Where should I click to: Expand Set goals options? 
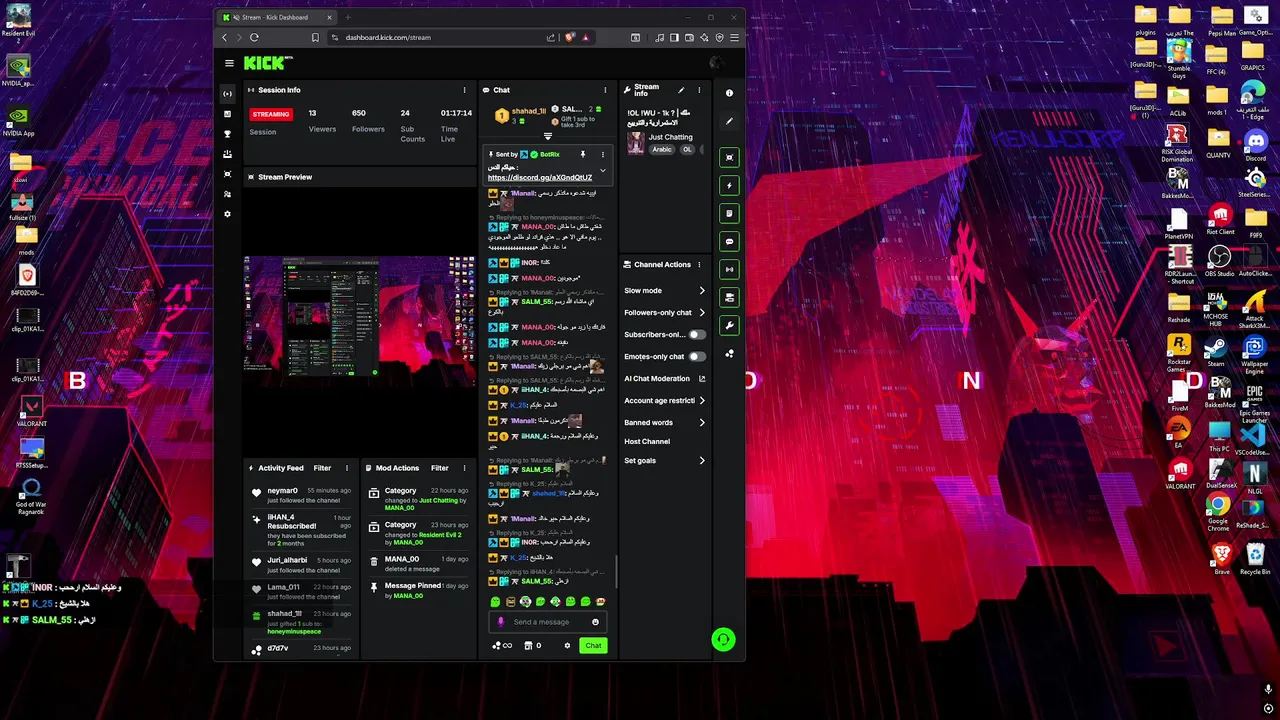pos(702,461)
